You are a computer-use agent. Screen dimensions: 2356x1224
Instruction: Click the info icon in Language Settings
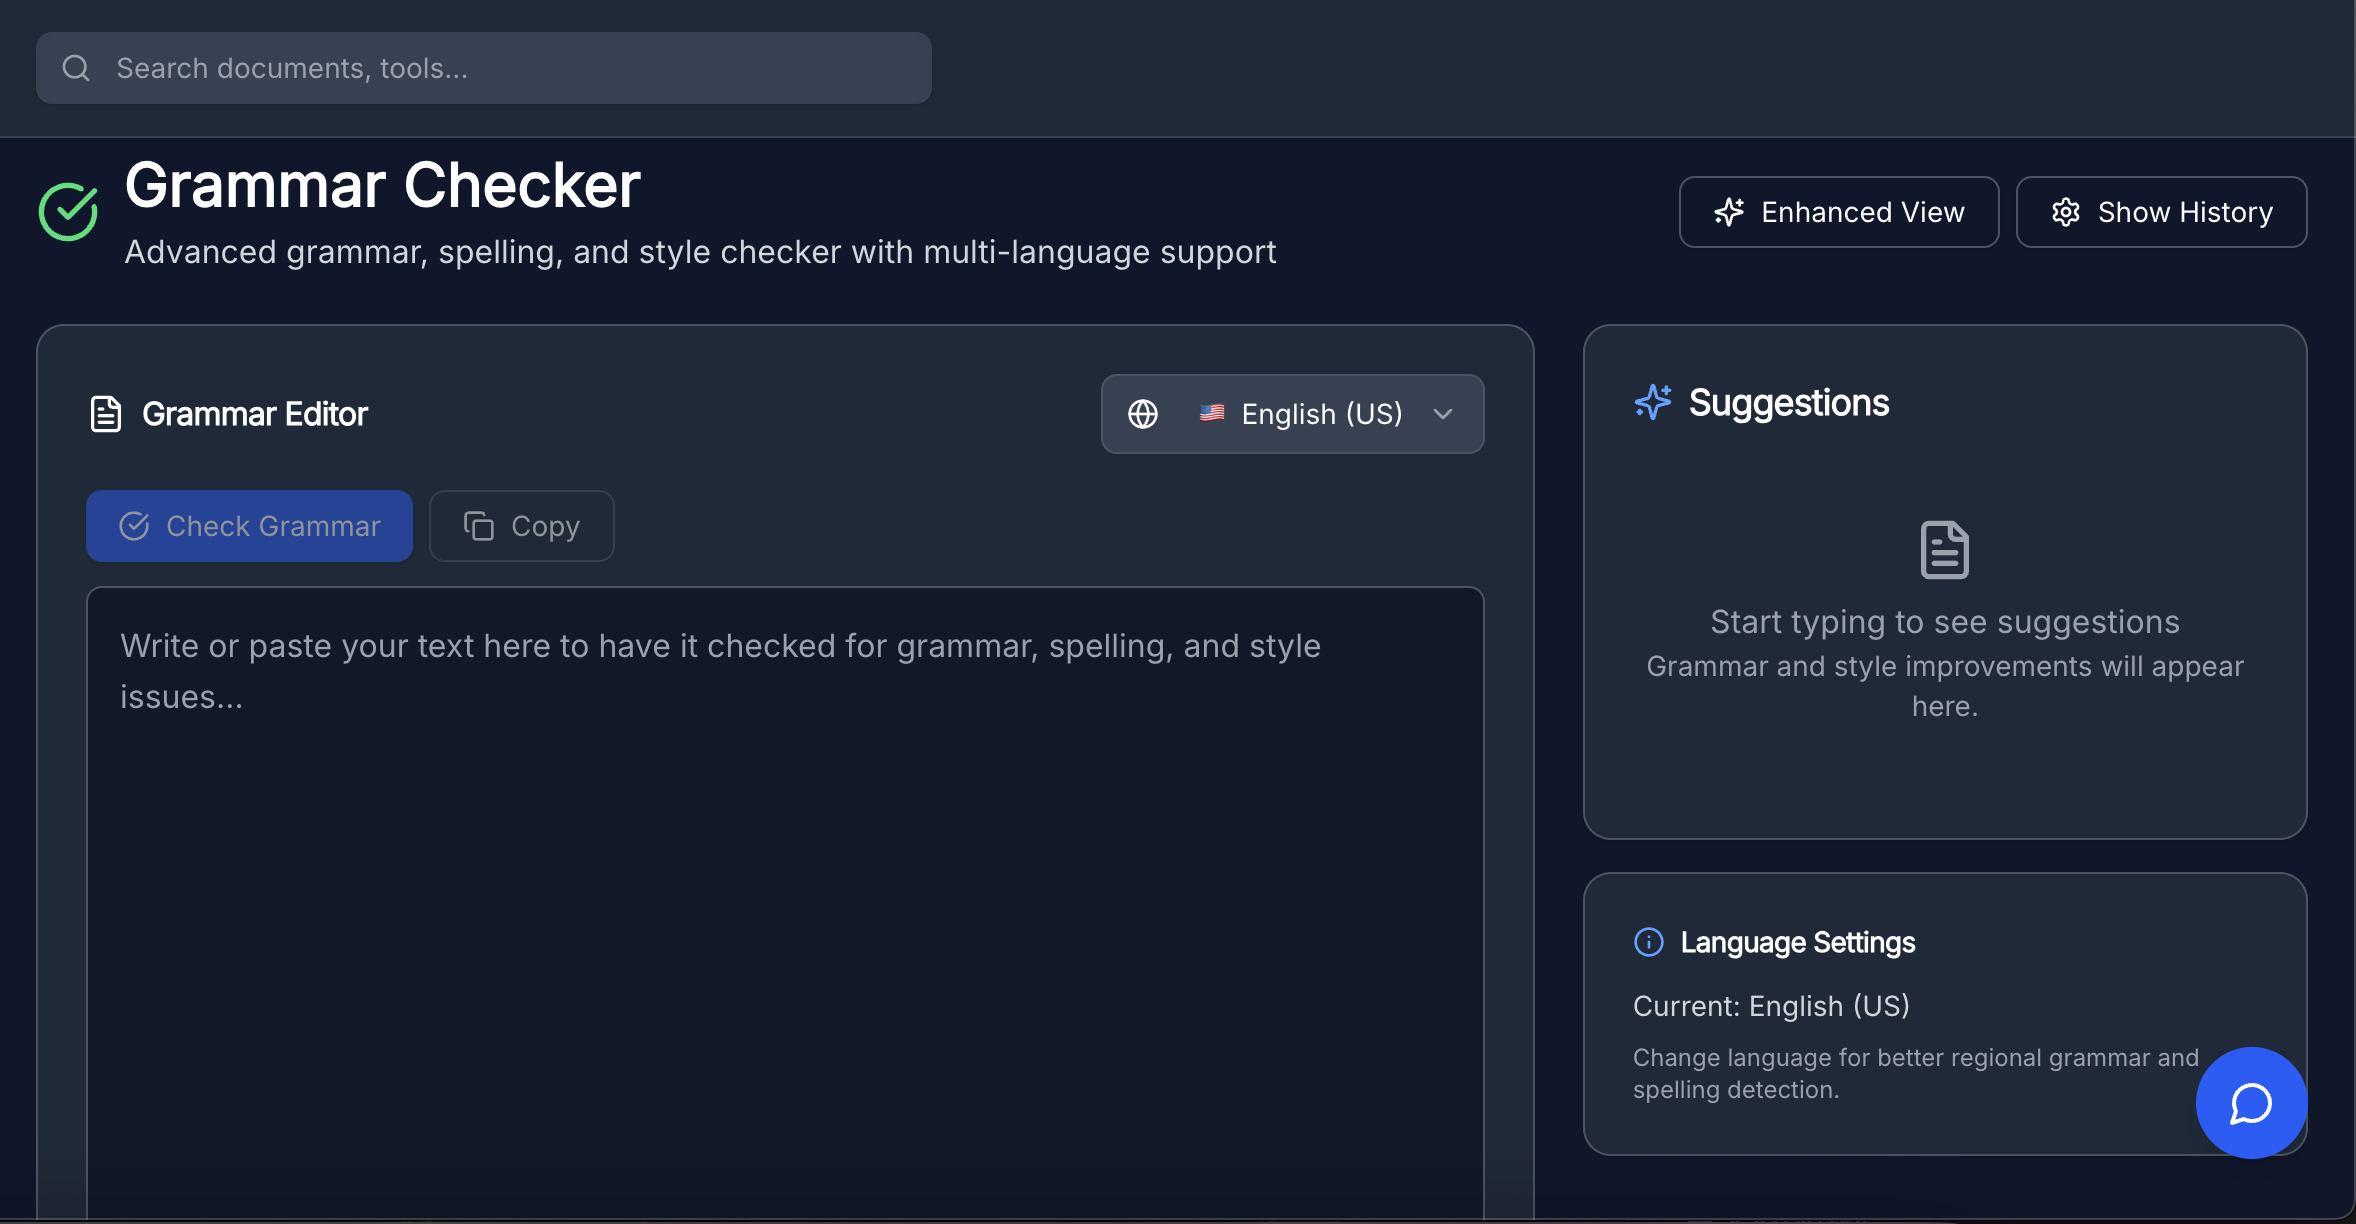[1648, 941]
